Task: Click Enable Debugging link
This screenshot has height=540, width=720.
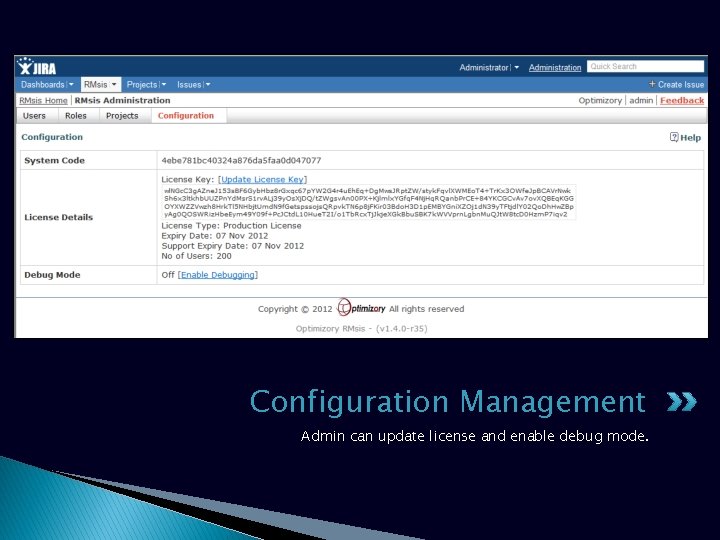Action: tap(218, 275)
